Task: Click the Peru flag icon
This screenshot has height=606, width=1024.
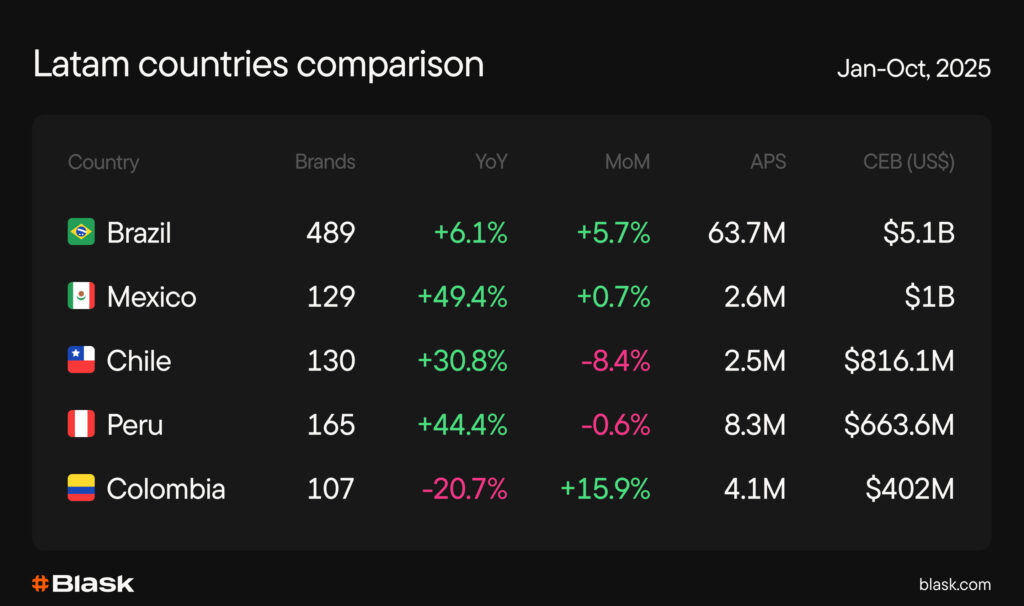Action: coord(81,424)
